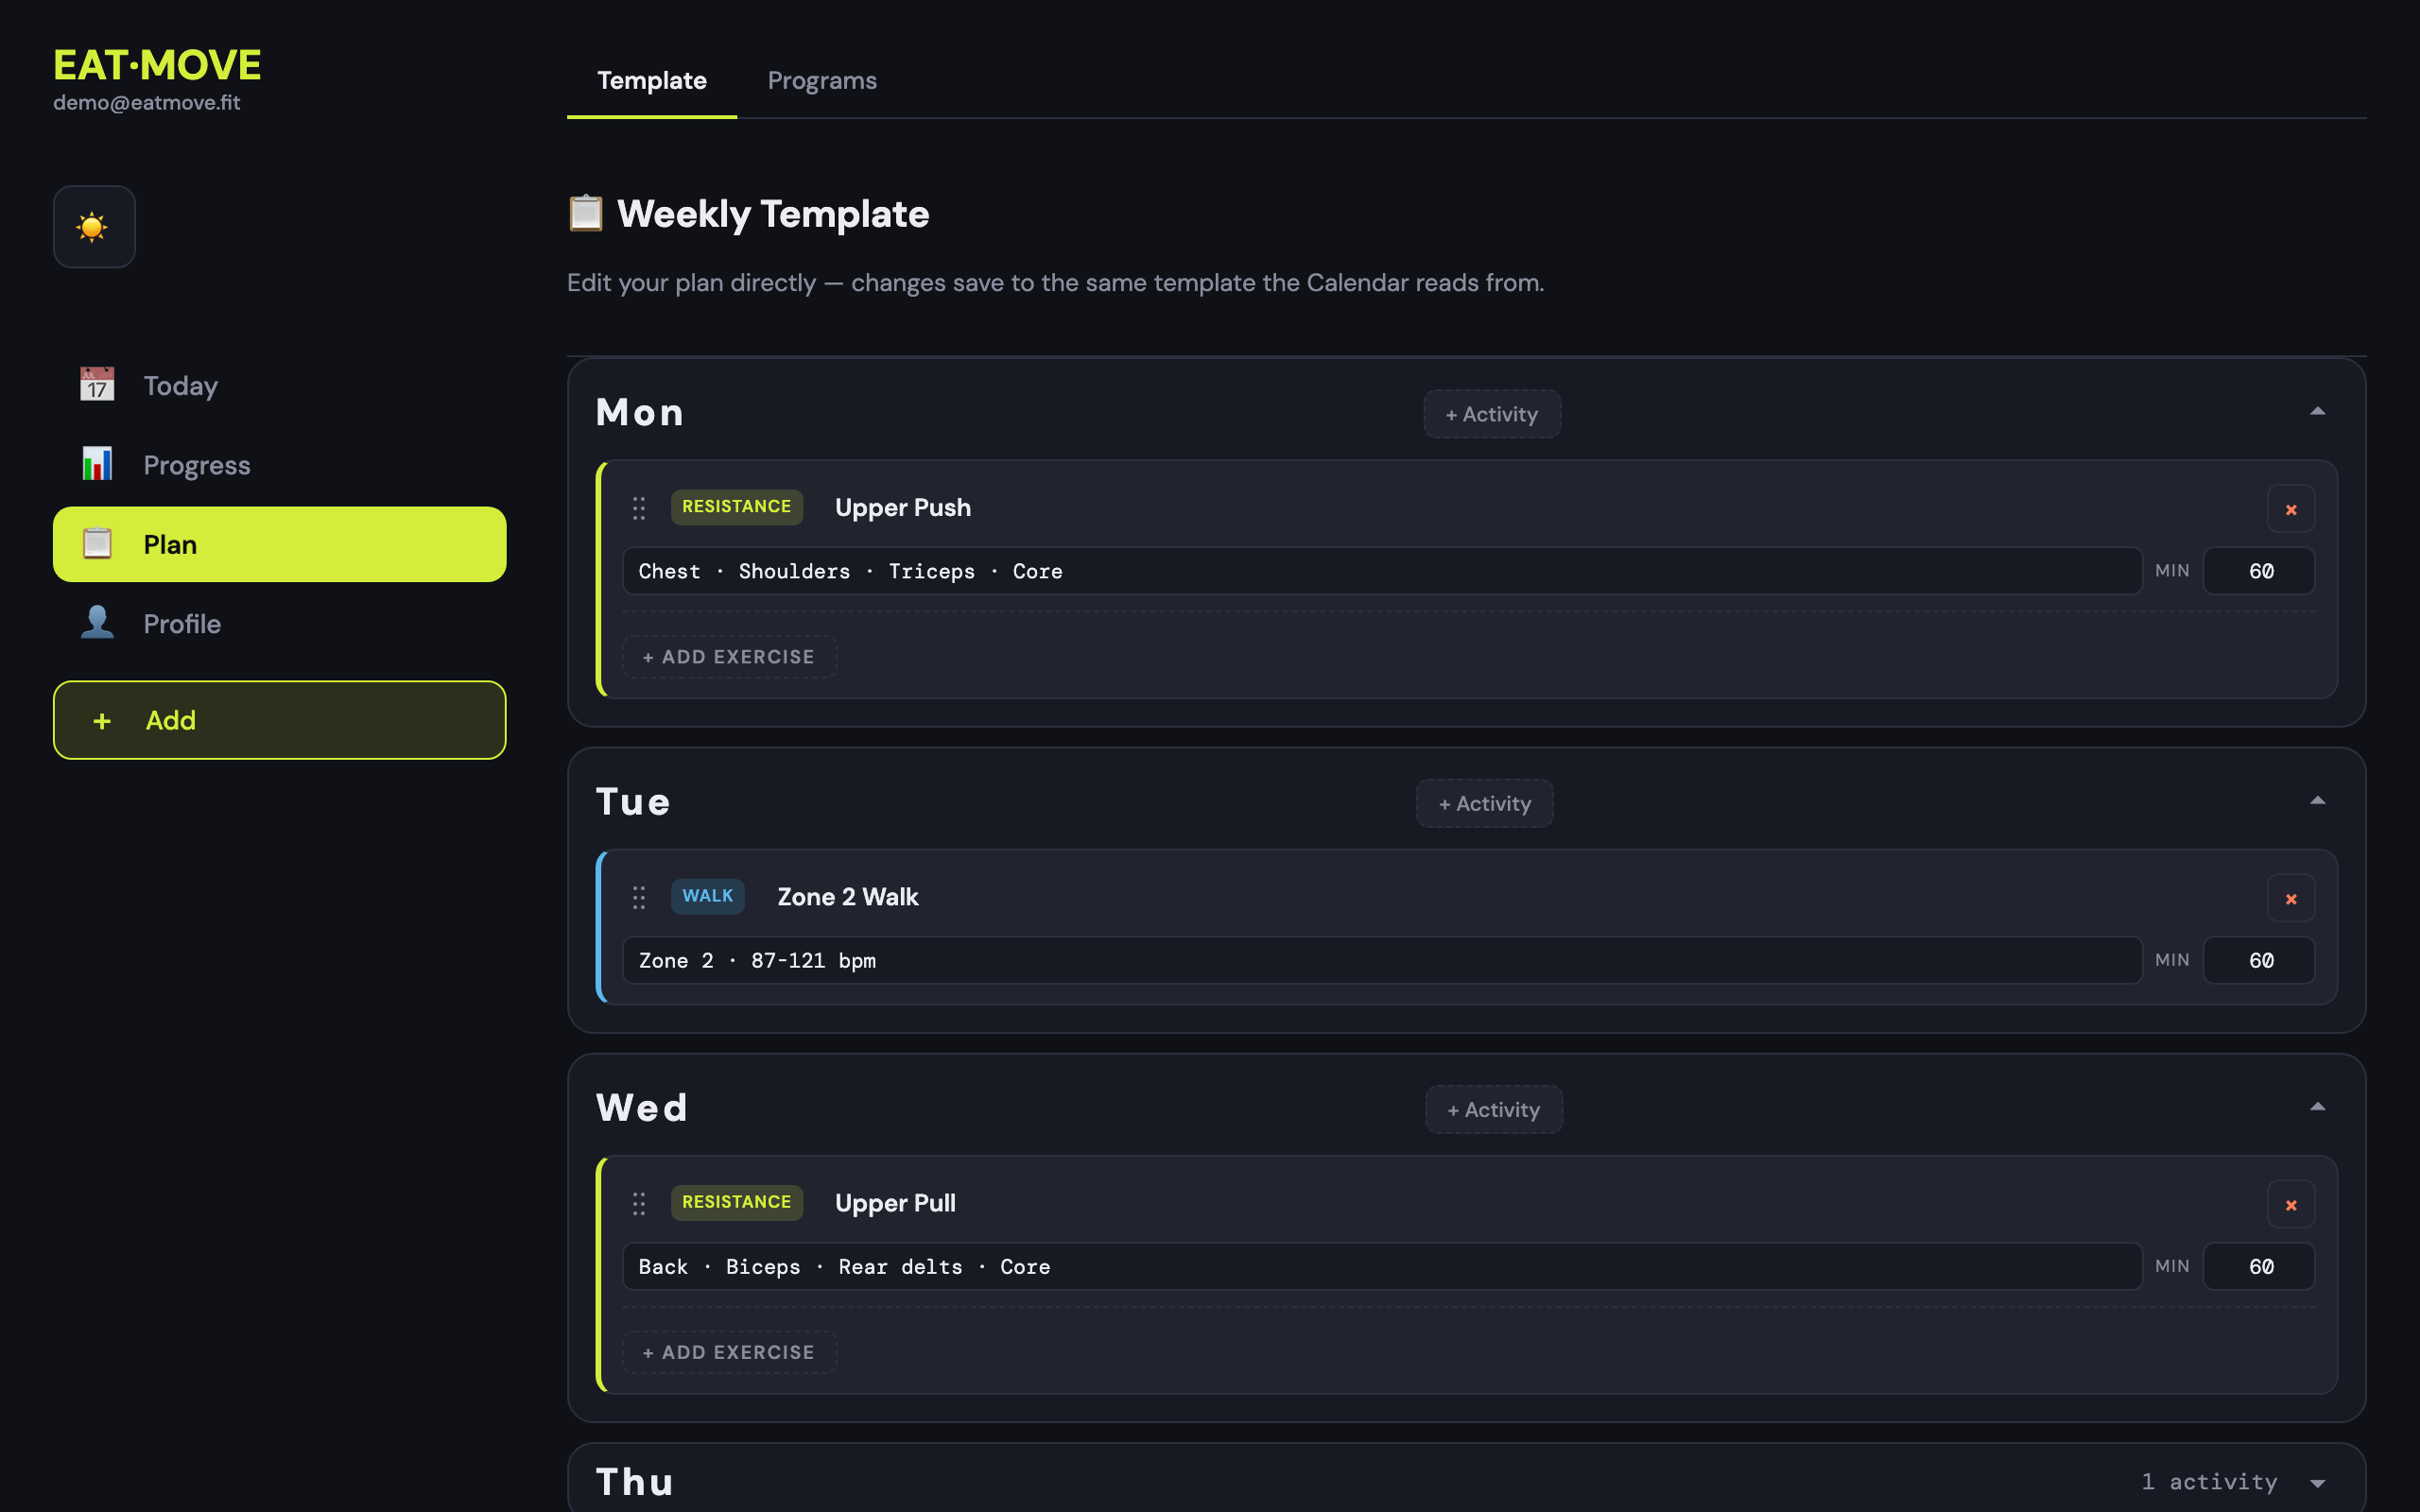Edit Upper Push minutes value
The height and width of the screenshot is (1512, 2420).
point(2259,571)
